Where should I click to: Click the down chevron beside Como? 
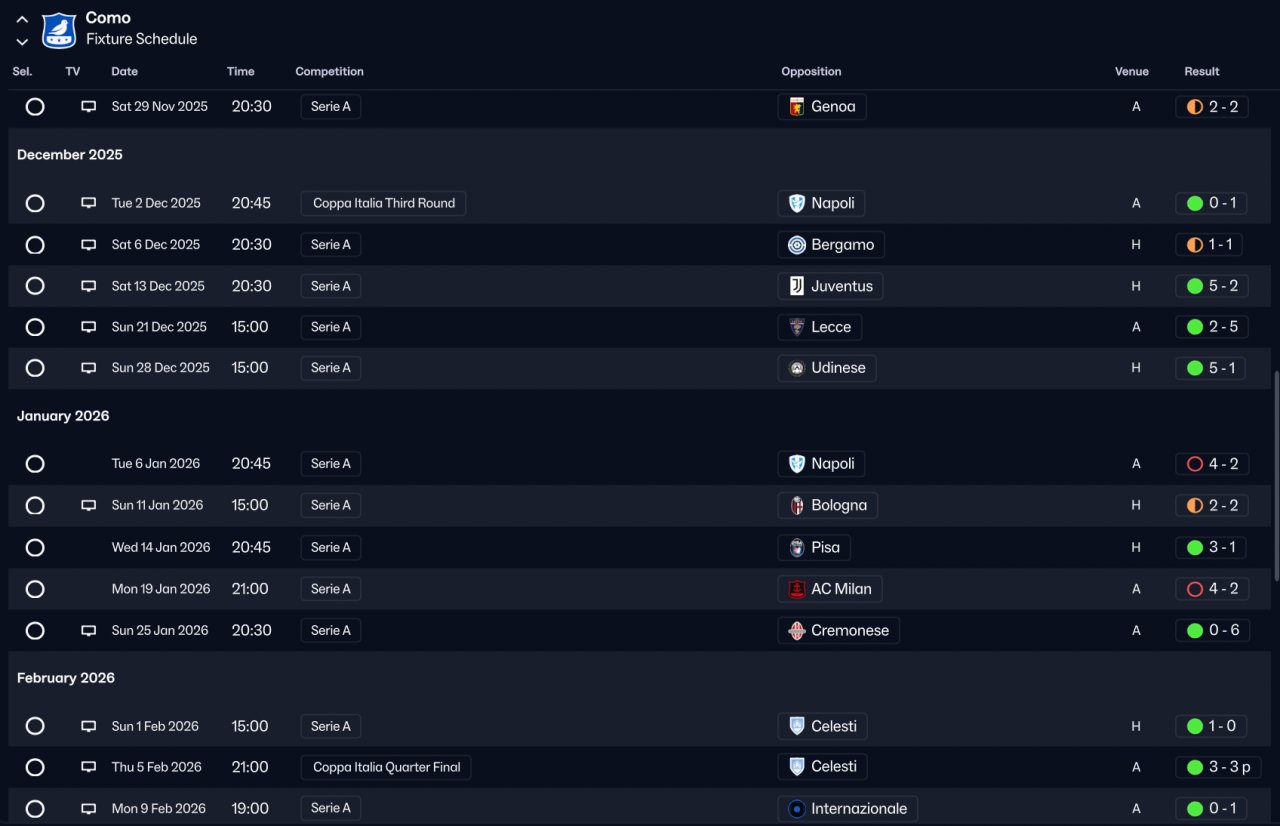(22, 41)
